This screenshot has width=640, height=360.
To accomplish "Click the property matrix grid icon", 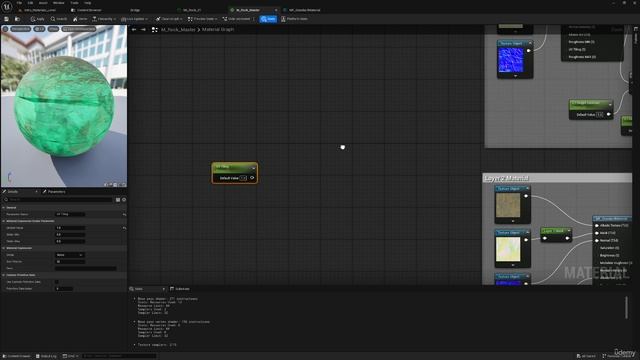I will coord(118,200).
